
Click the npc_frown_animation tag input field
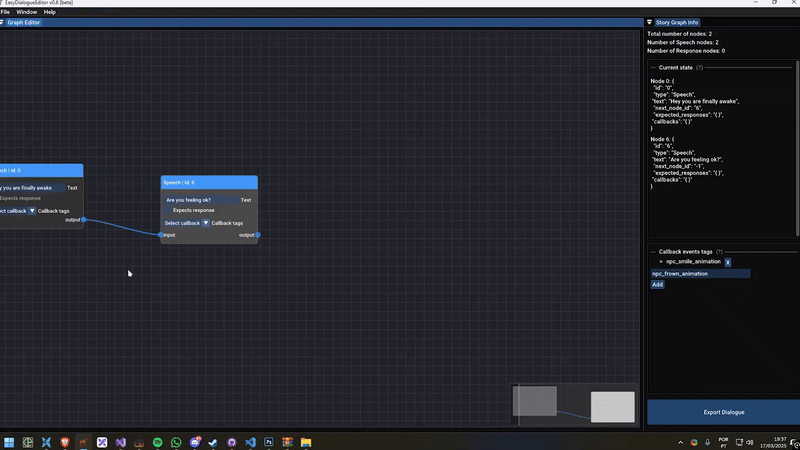pyautogui.click(x=699, y=273)
